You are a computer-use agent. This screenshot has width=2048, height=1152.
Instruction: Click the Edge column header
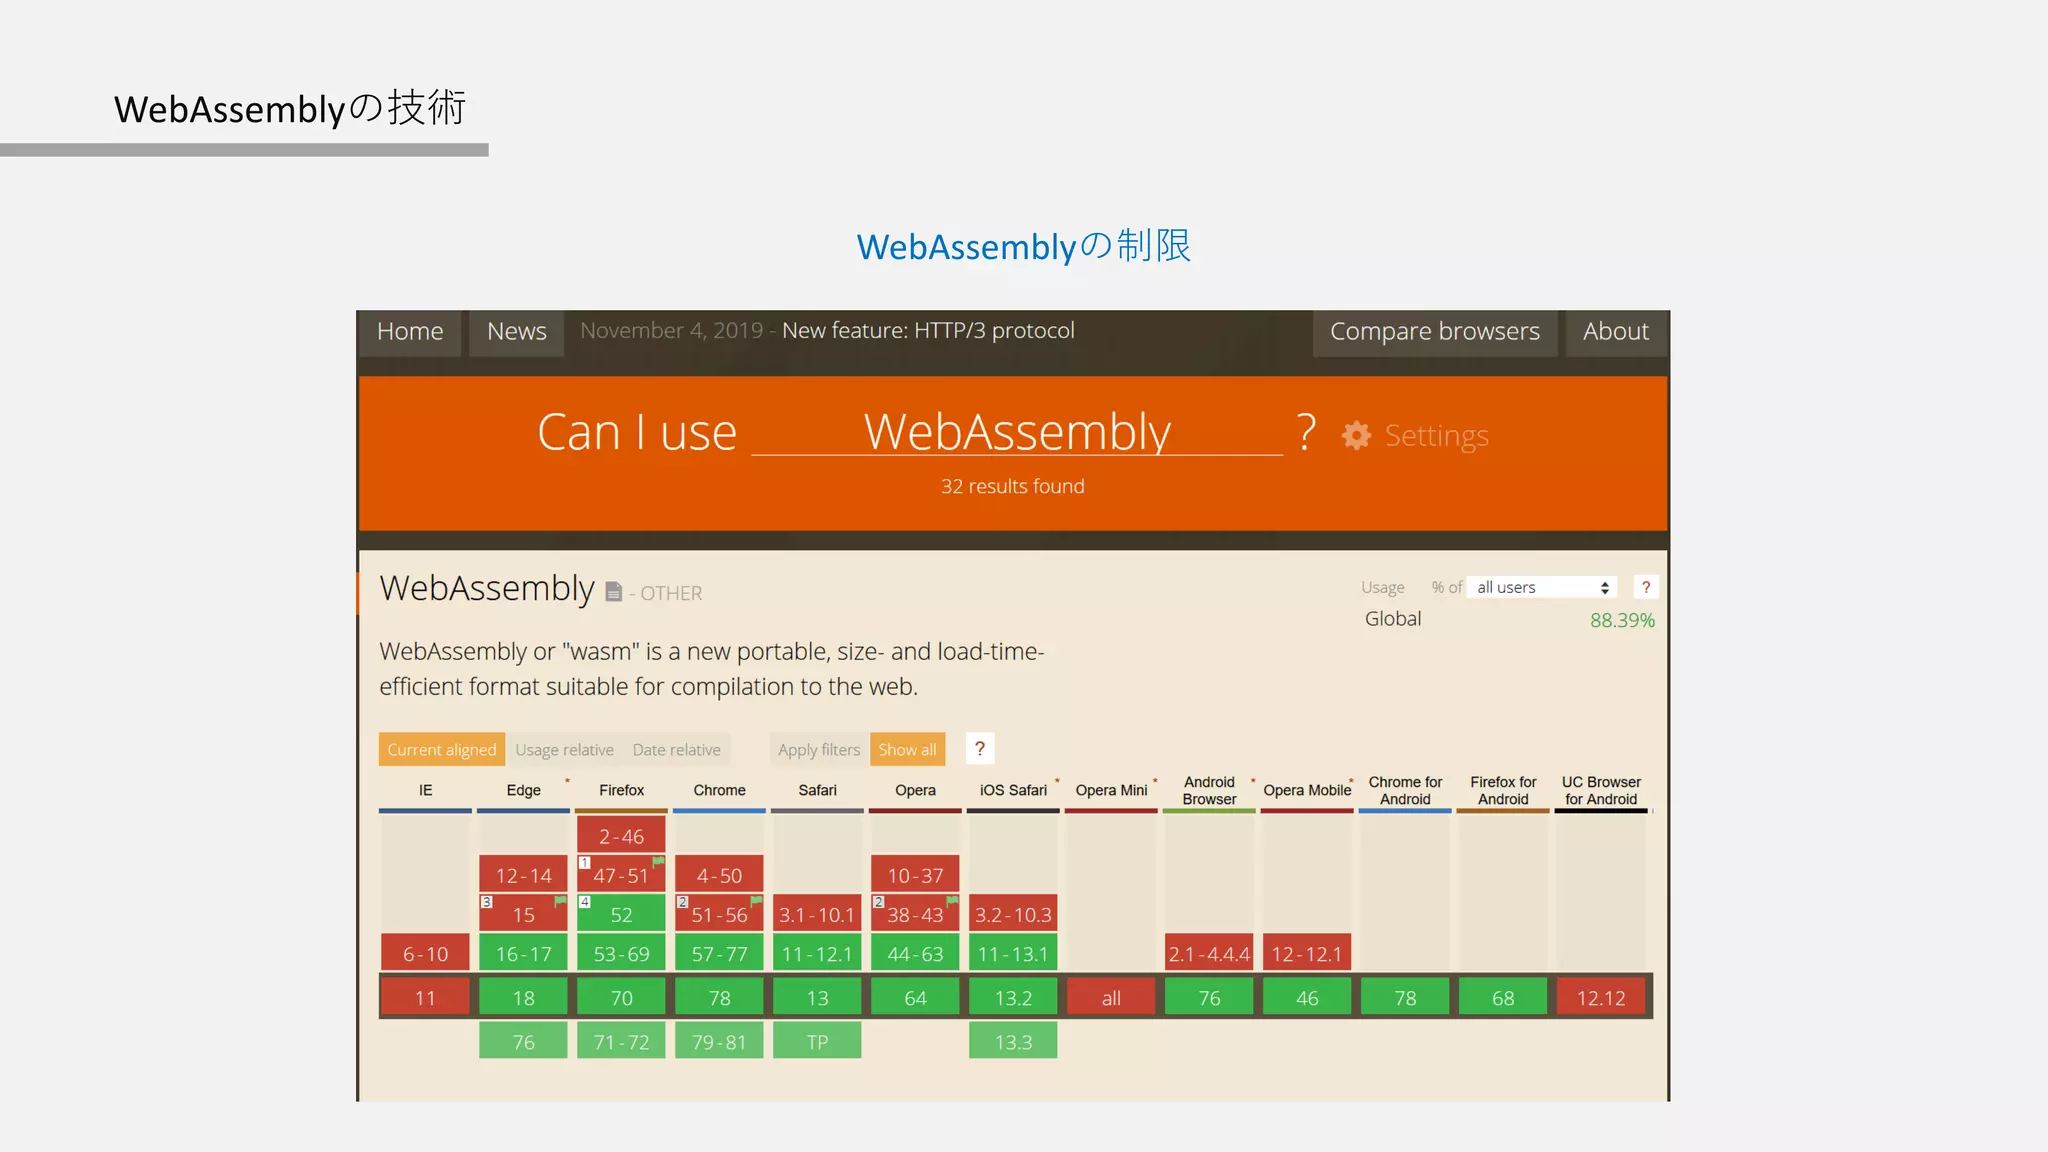pyautogui.click(x=523, y=790)
